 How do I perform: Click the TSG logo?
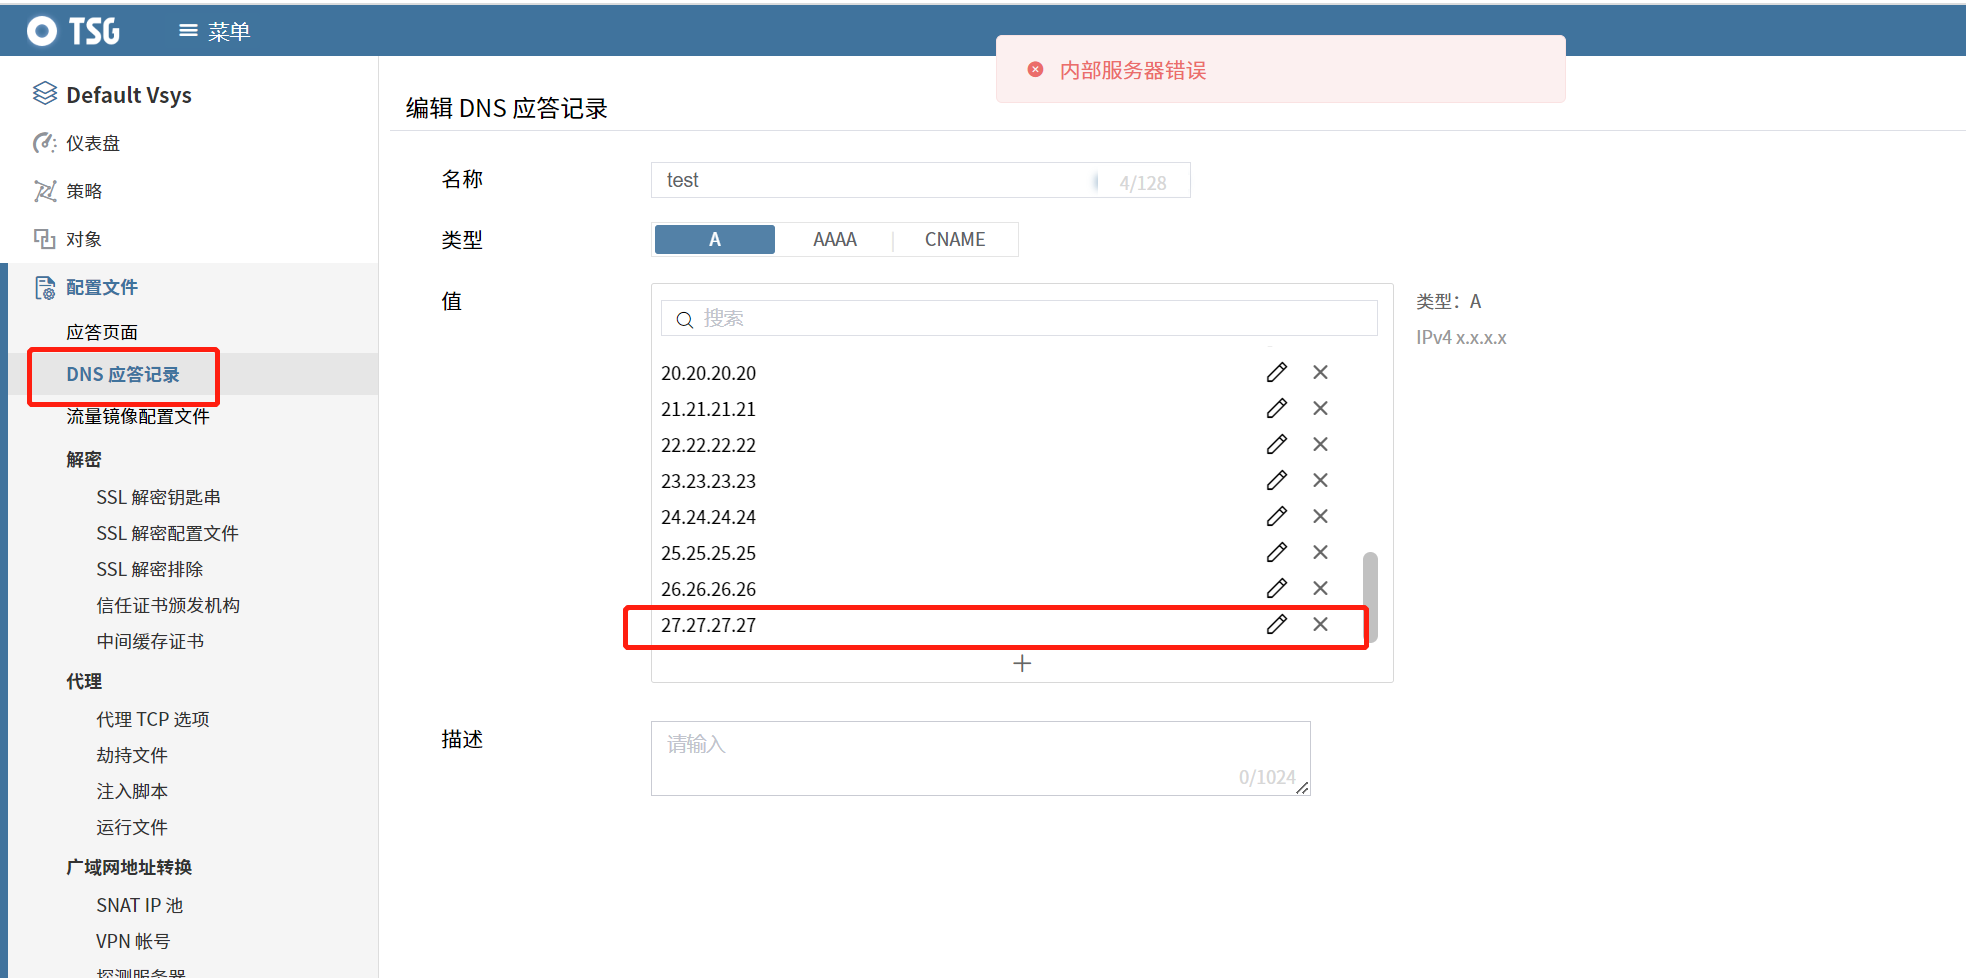pyautogui.click(x=74, y=31)
